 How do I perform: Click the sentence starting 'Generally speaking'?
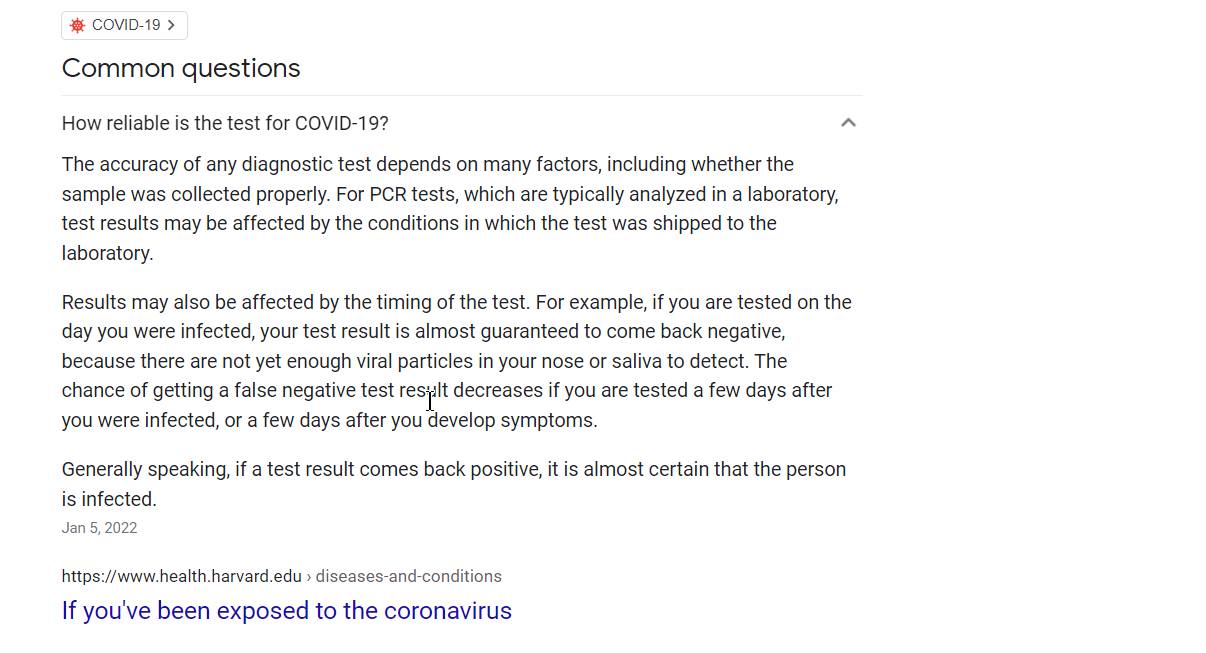(454, 484)
